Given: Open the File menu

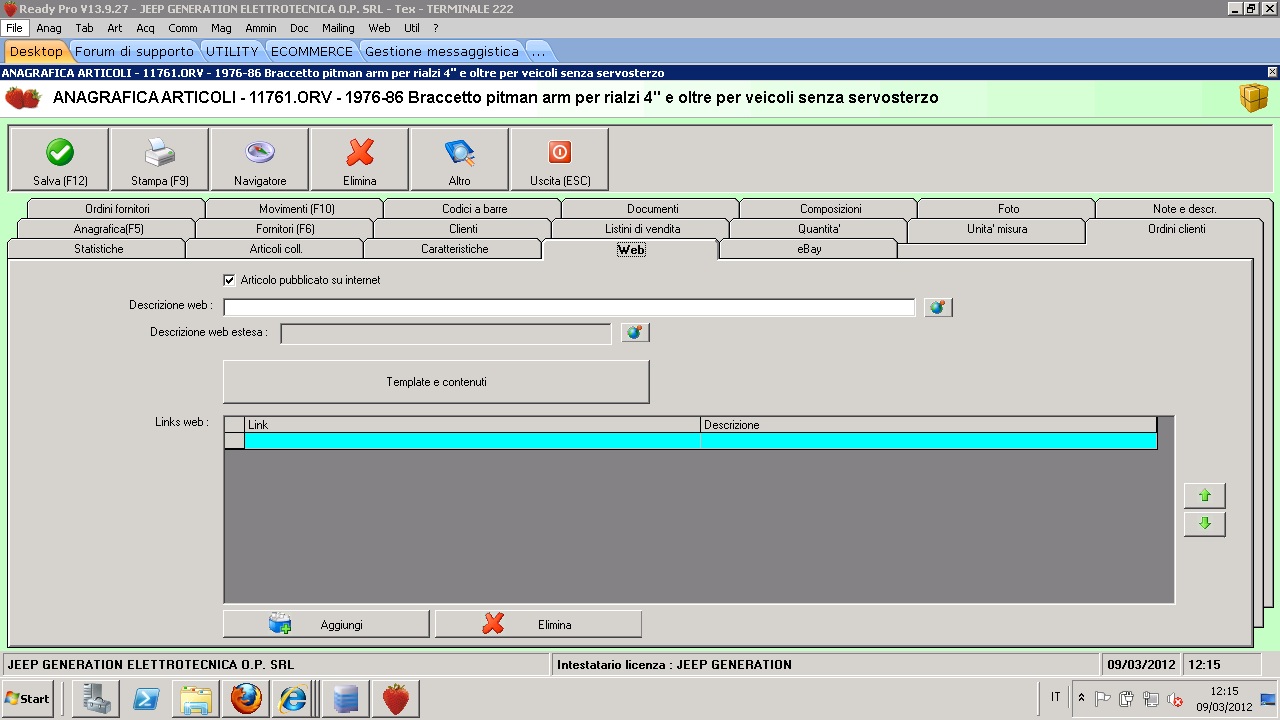Looking at the screenshot, I should click(x=14, y=29).
